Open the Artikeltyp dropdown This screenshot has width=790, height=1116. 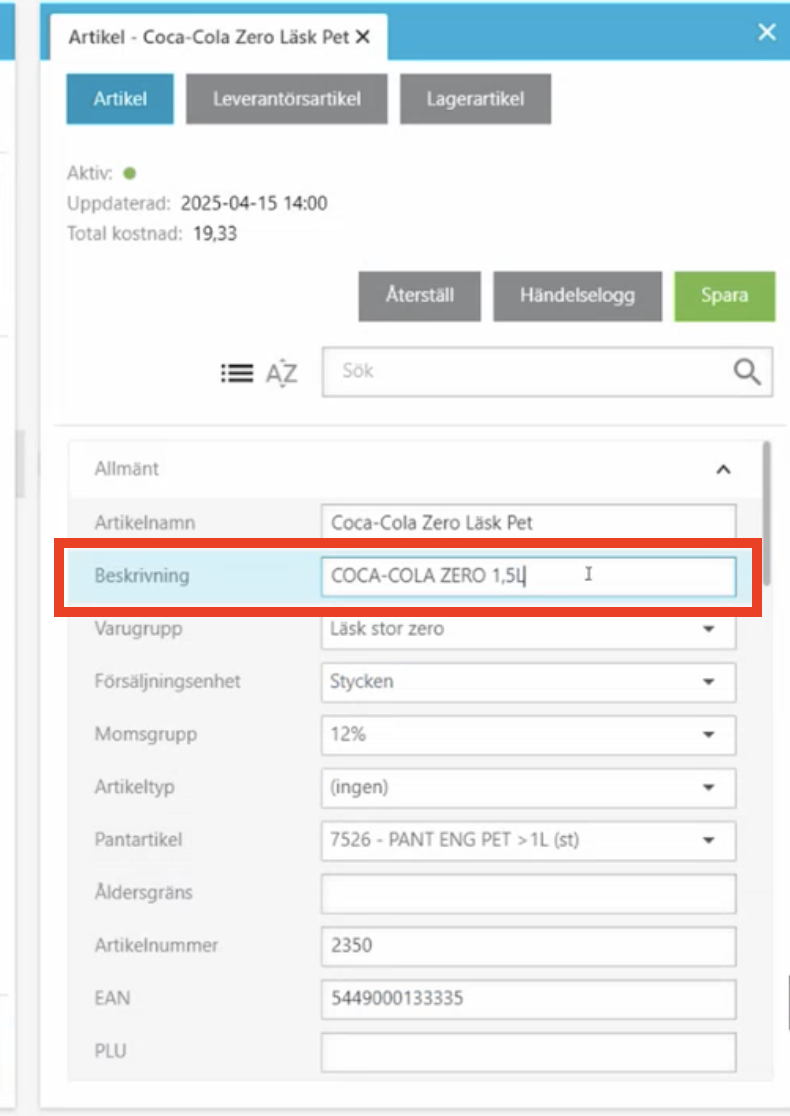528,787
